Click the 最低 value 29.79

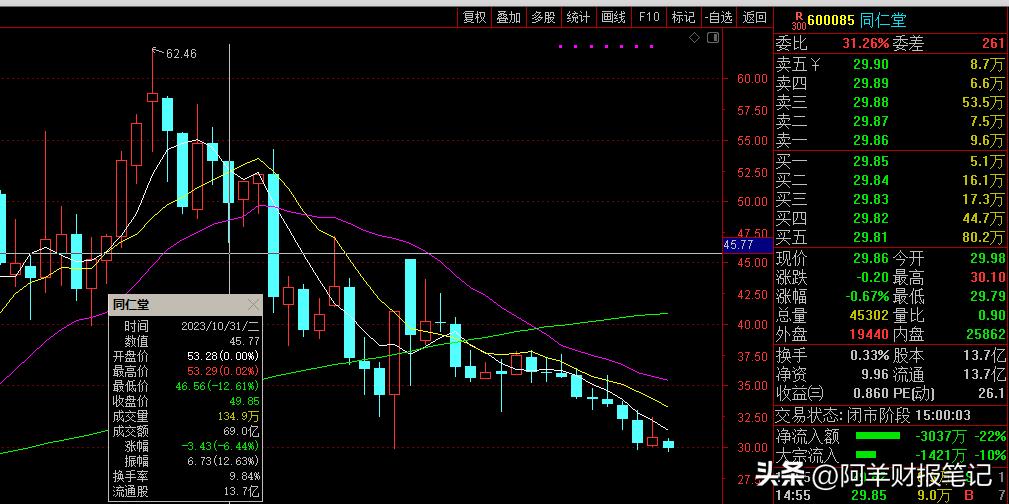coord(986,297)
